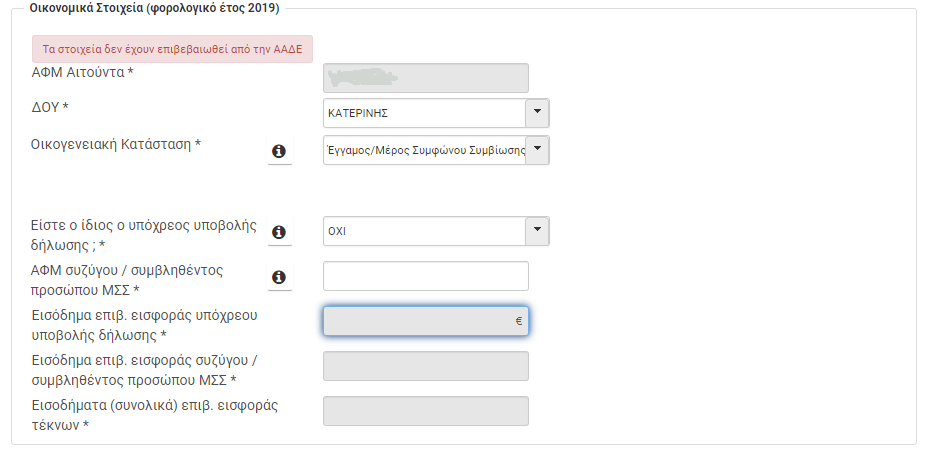The width and height of the screenshot is (926, 462).
Task: Click info icon beside Οικογενειακή Κατάσταση
Action: point(279,151)
